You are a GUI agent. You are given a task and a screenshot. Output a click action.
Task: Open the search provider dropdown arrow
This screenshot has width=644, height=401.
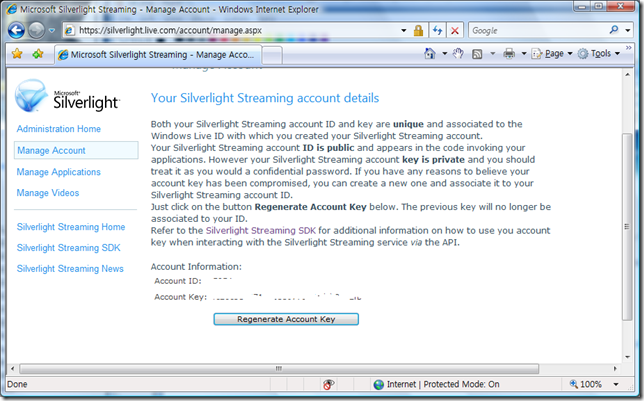[x=627, y=30]
